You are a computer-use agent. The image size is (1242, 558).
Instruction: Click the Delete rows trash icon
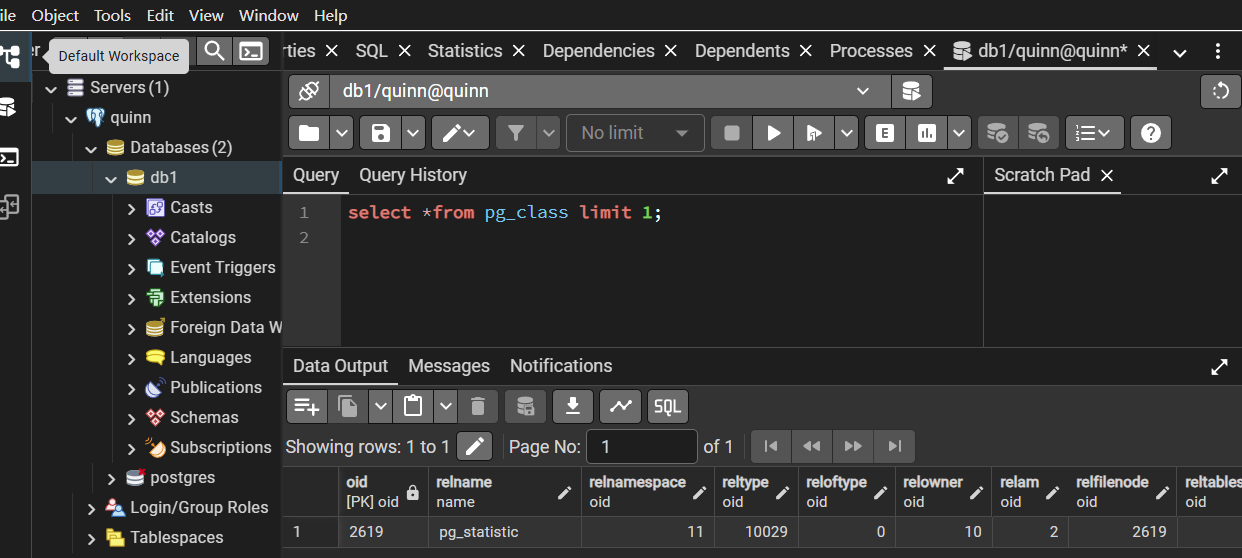coord(477,406)
